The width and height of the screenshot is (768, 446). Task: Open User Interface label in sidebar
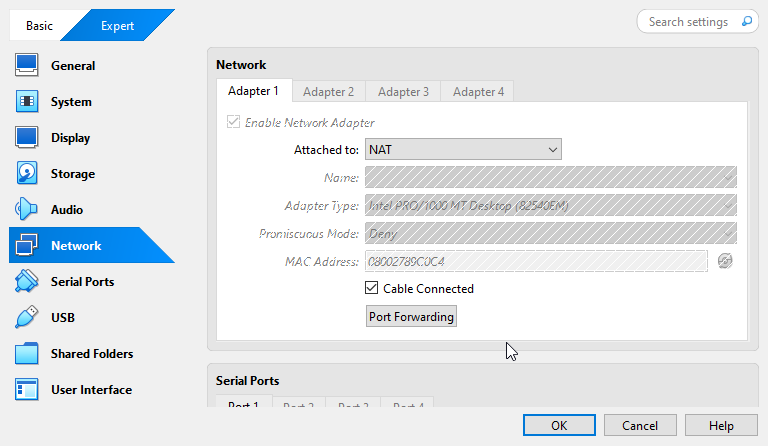92,390
